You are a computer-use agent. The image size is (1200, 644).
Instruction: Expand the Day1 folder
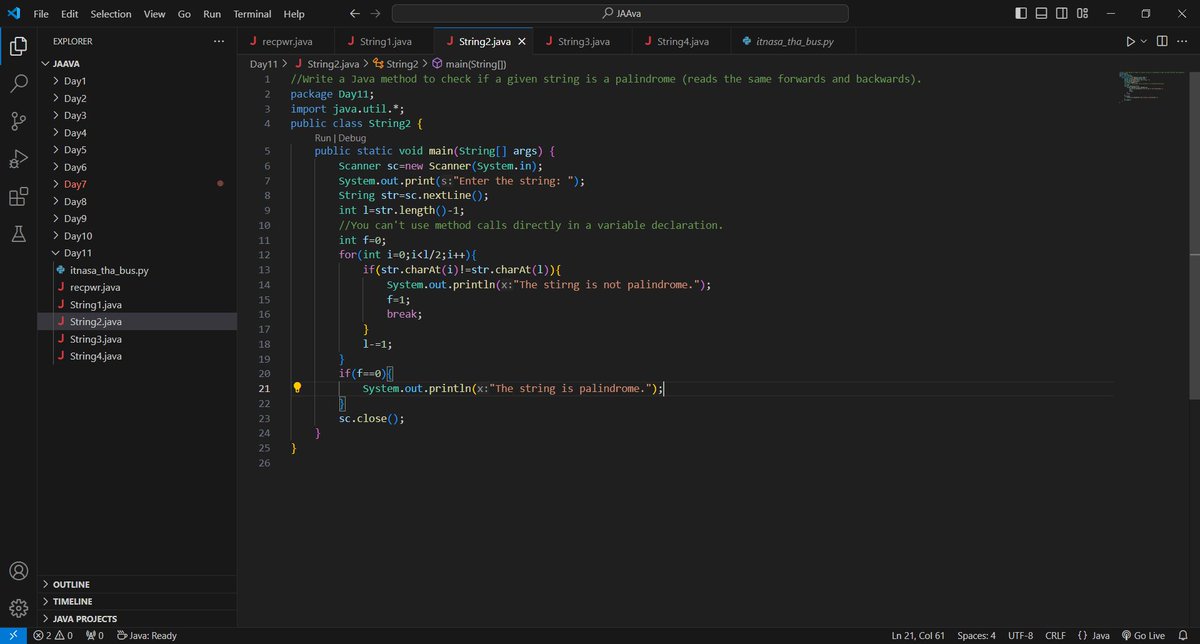[138, 81]
